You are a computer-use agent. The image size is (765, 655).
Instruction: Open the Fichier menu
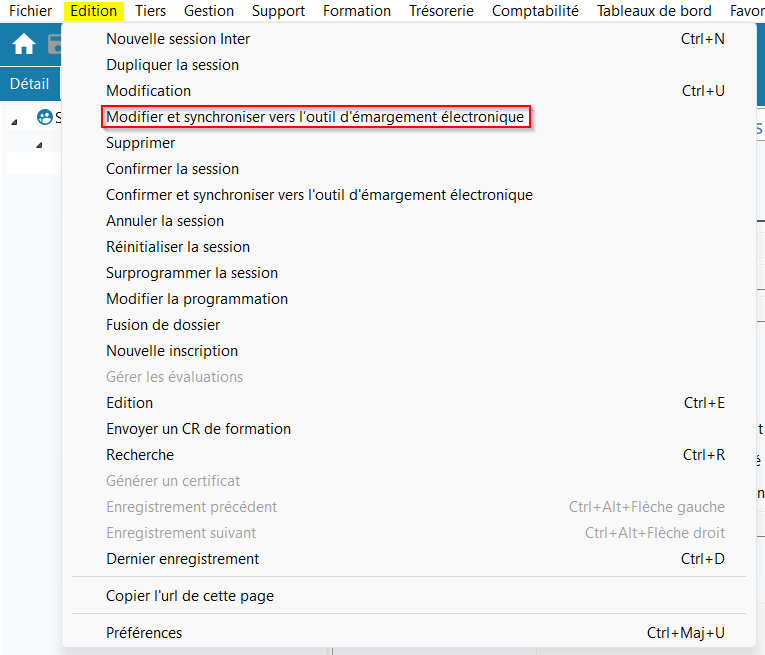coord(30,11)
